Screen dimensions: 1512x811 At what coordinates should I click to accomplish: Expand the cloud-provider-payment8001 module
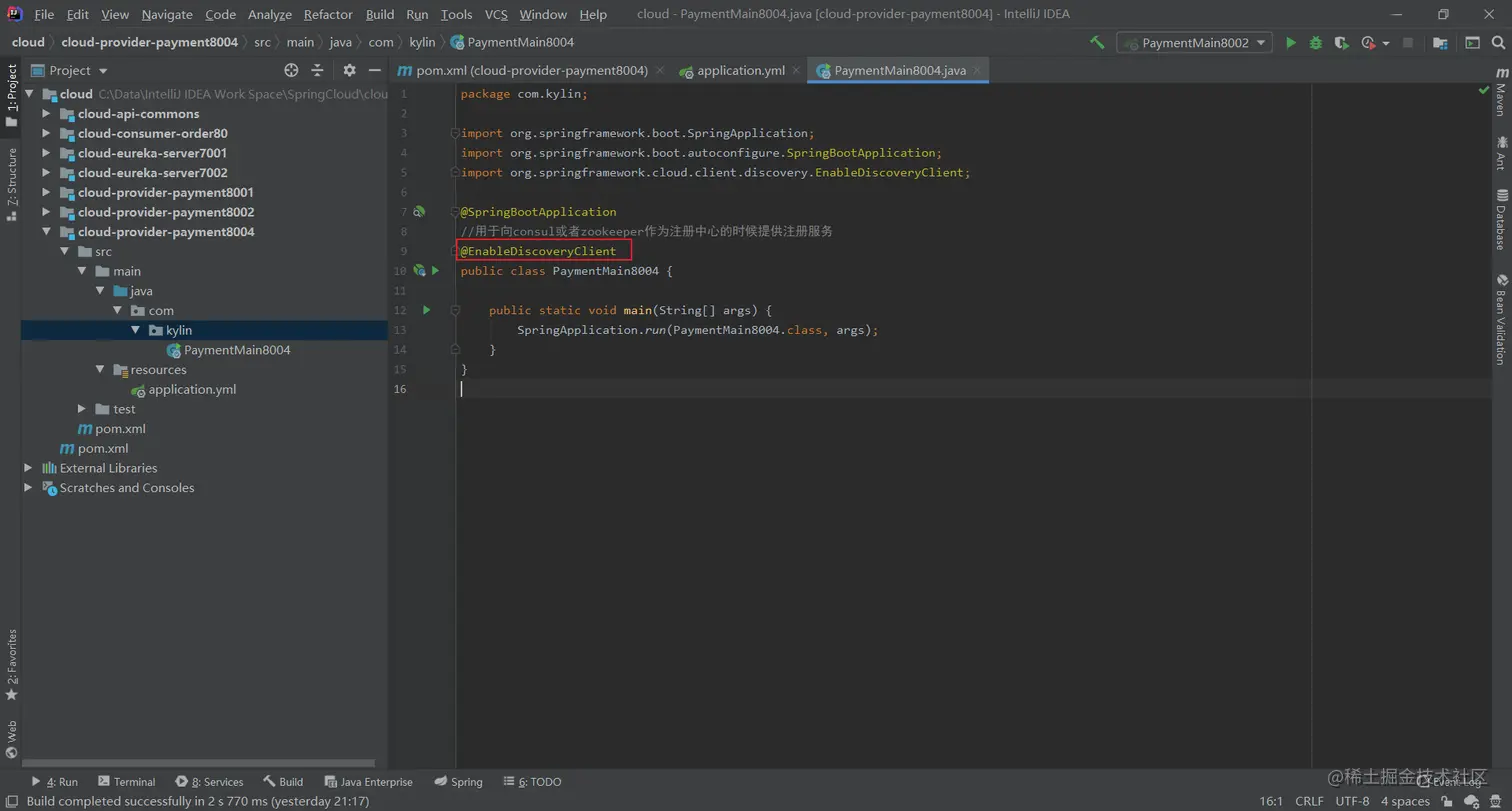(46, 193)
